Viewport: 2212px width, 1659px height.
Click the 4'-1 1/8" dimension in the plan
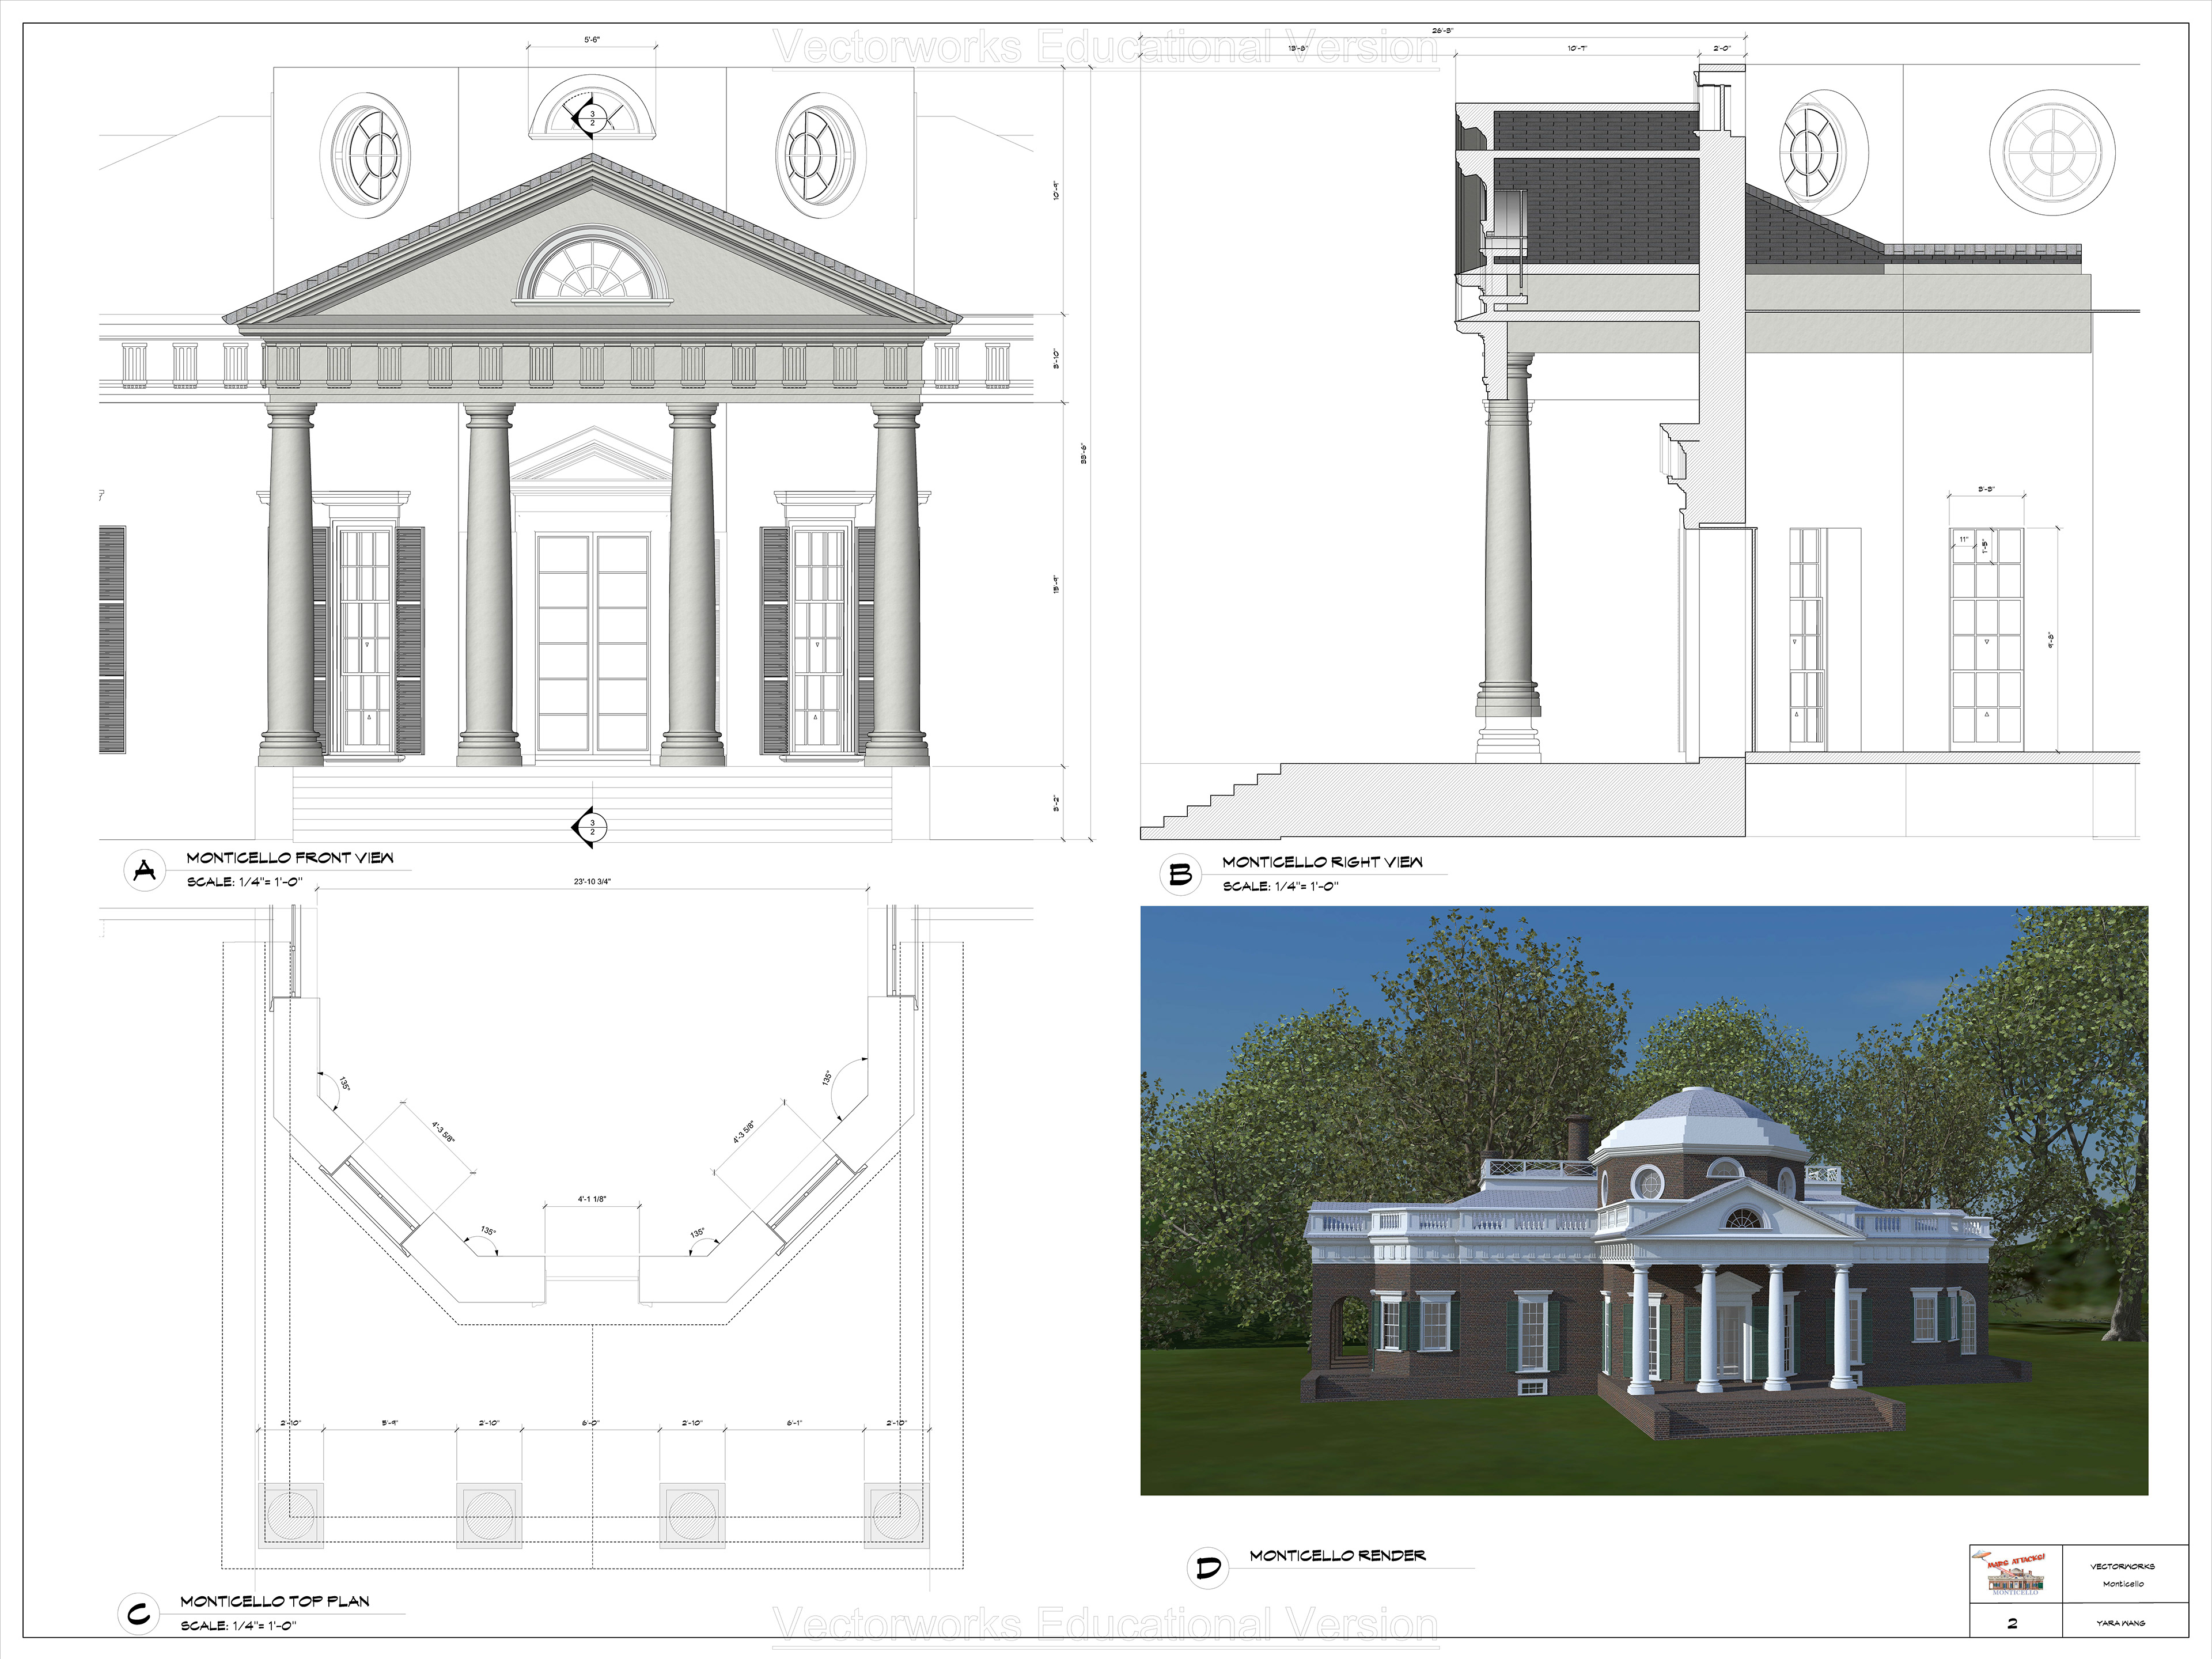coord(591,1199)
